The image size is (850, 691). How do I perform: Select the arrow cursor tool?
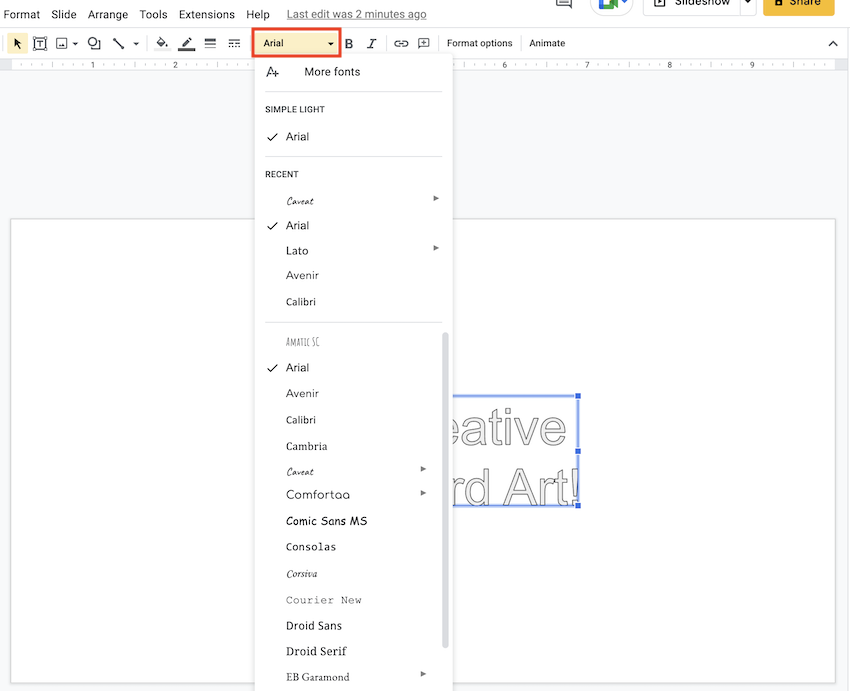18,43
